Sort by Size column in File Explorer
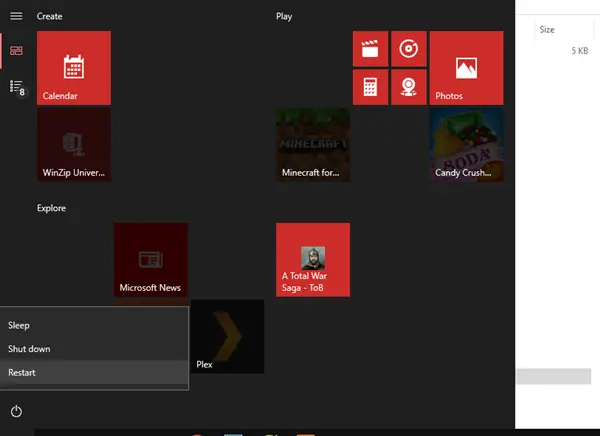Image resolution: width=600 pixels, height=436 pixels. pos(564,29)
